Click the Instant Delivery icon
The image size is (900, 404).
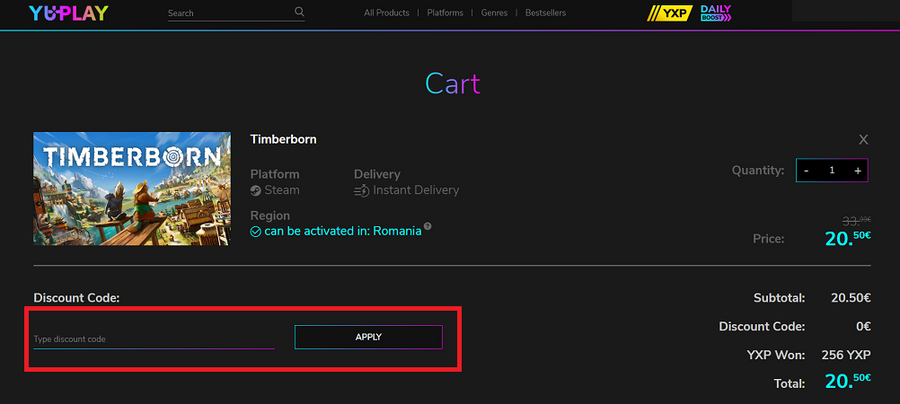click(361, 190)
